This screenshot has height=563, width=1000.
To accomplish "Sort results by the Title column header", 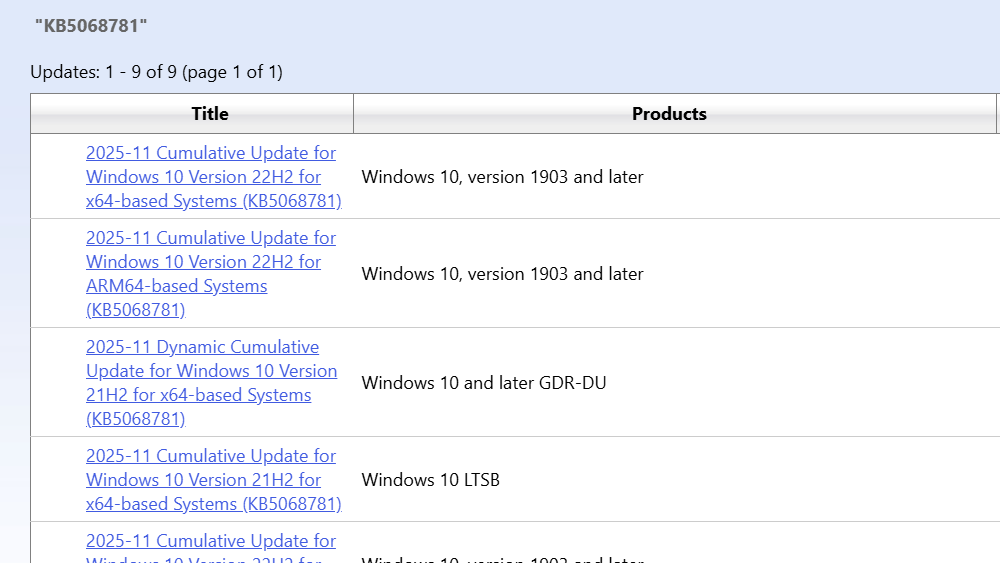I will 210,114.
